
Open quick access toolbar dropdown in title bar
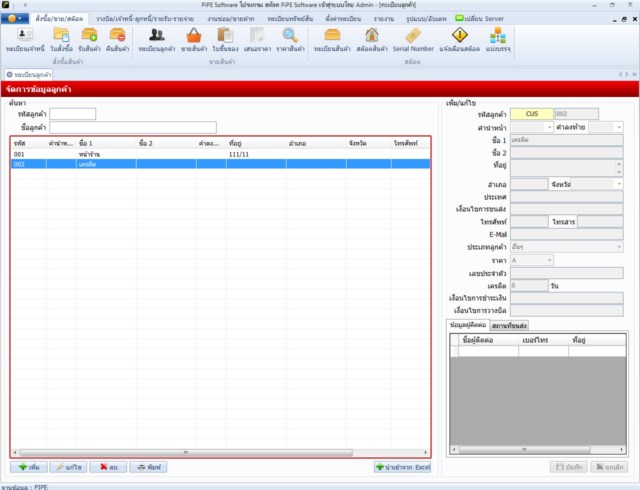[25, 5]
